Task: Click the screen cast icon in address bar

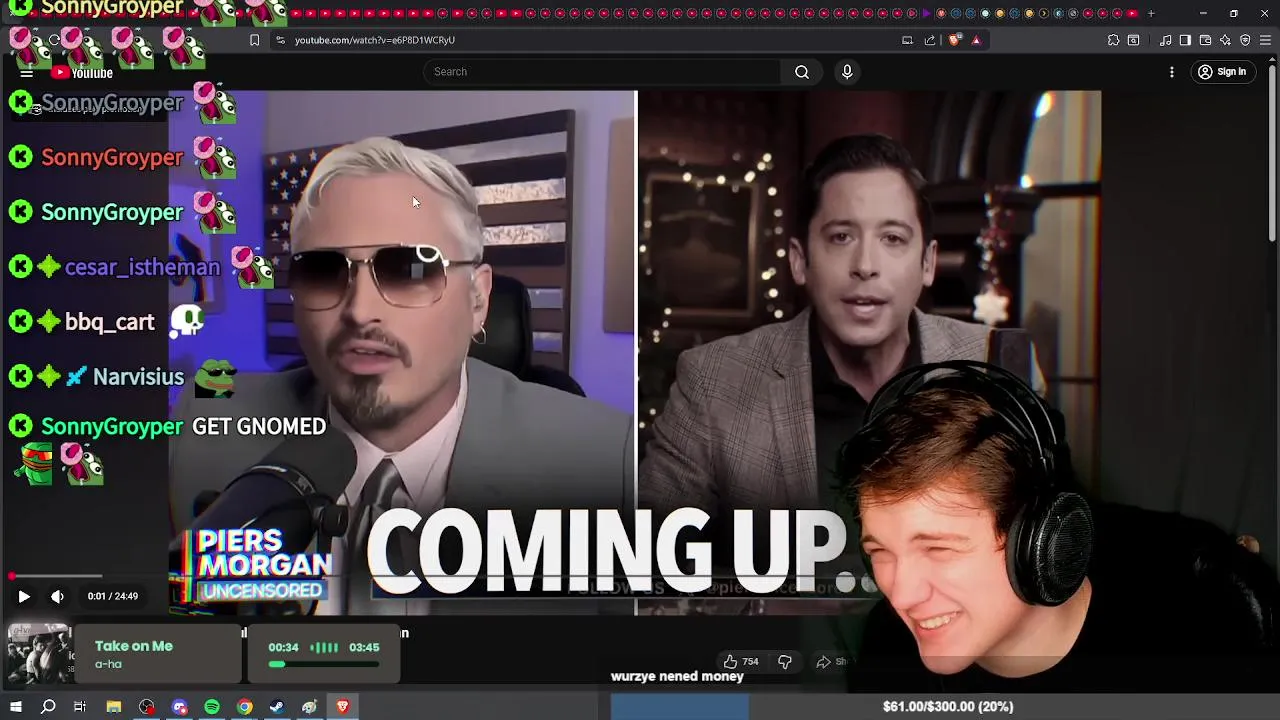Action: tap(907, 40)
